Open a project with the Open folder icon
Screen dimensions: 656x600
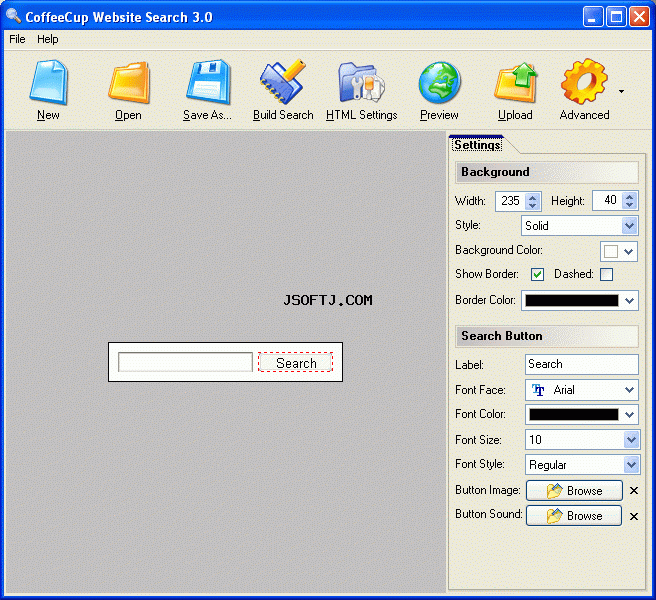pos(128,82)
